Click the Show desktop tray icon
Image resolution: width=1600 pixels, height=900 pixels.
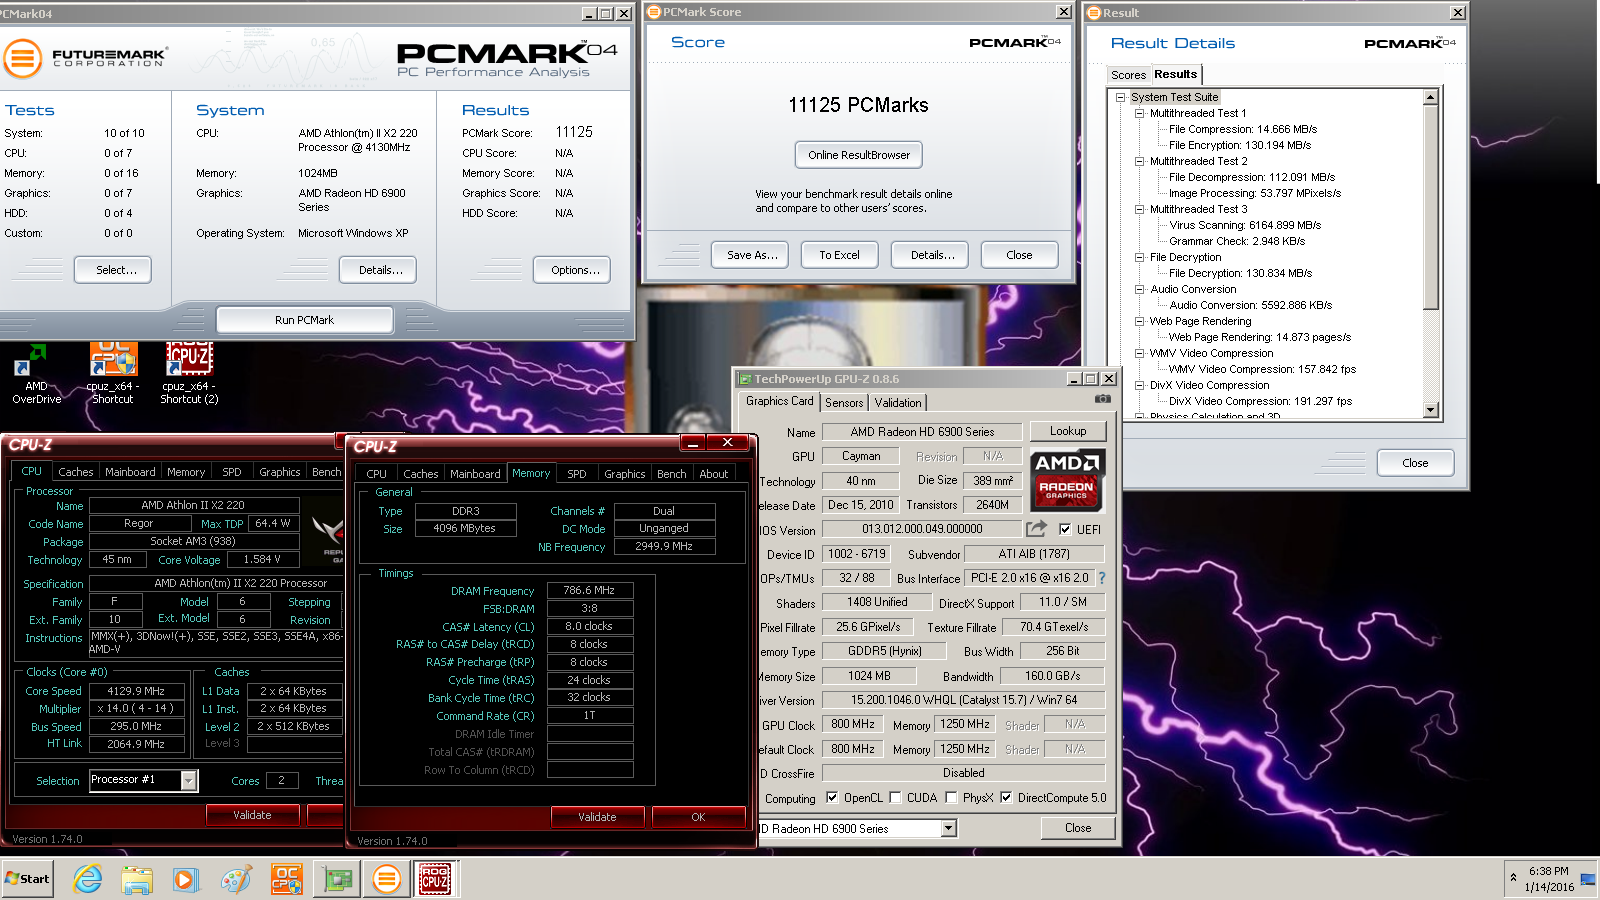1589,879
